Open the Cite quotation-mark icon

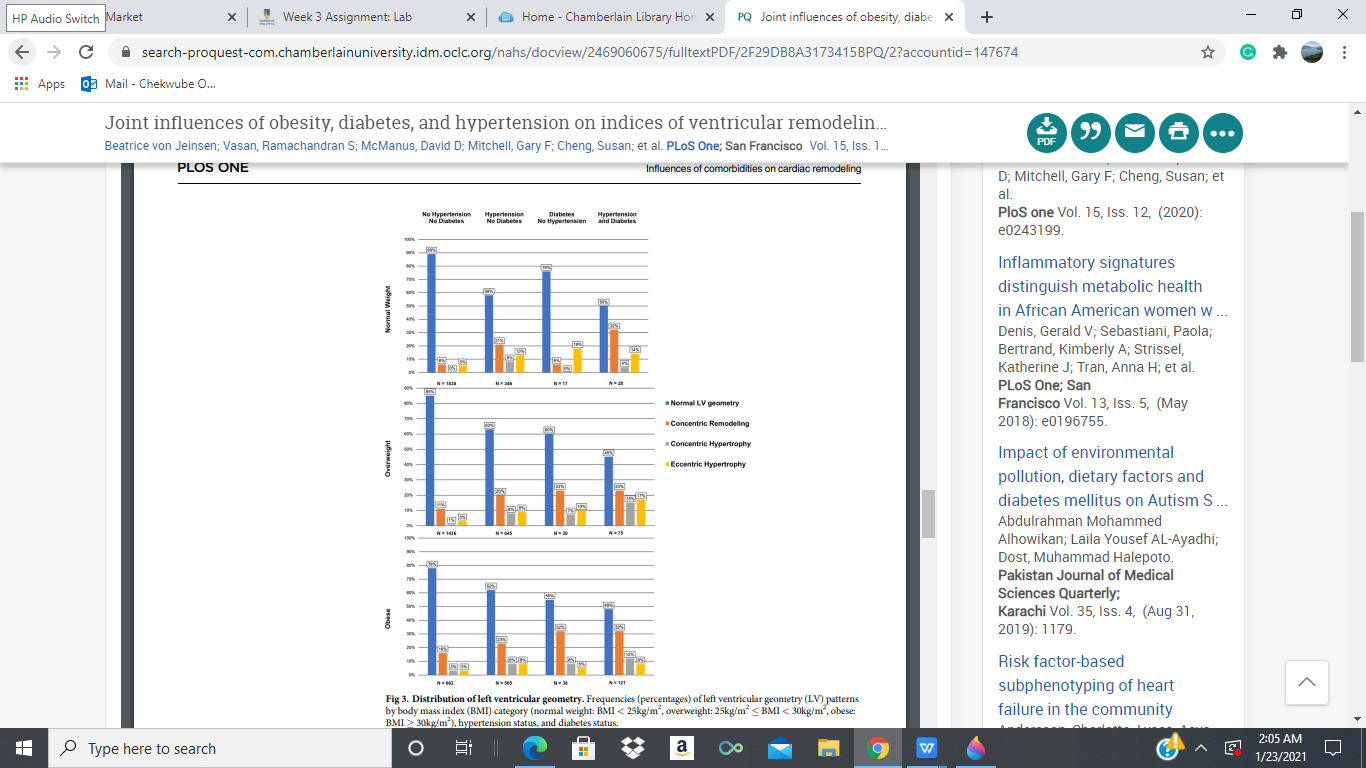[1091, 132]
